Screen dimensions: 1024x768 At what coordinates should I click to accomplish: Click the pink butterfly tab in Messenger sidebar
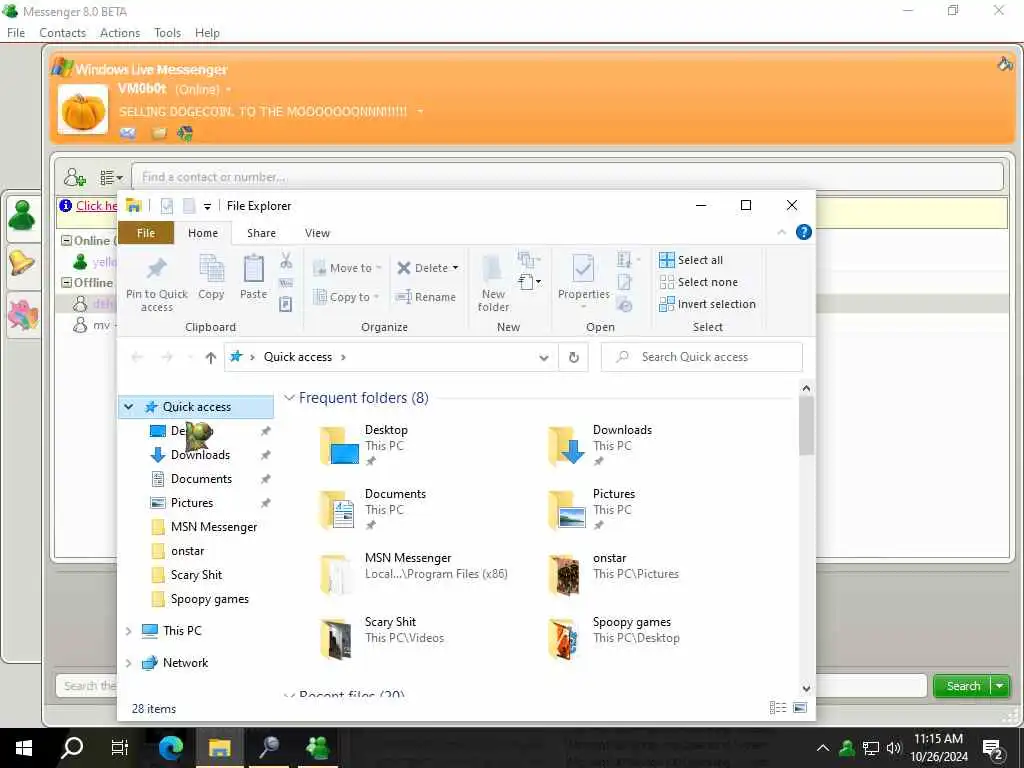tap(23, 313)
